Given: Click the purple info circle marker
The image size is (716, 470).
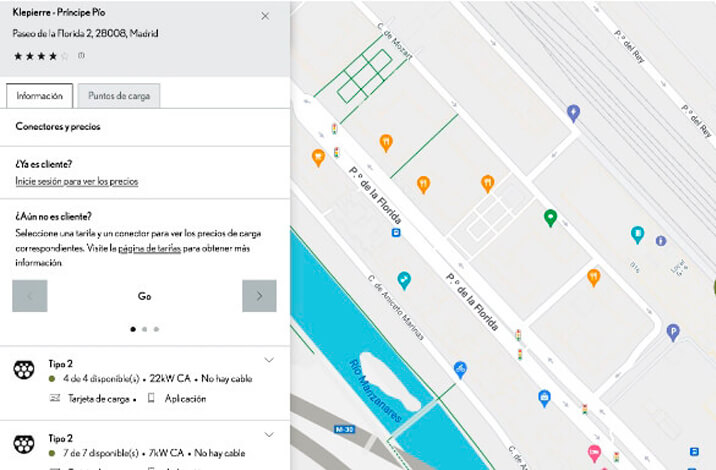Looking at the screenshot, I should tap(661, 240).
